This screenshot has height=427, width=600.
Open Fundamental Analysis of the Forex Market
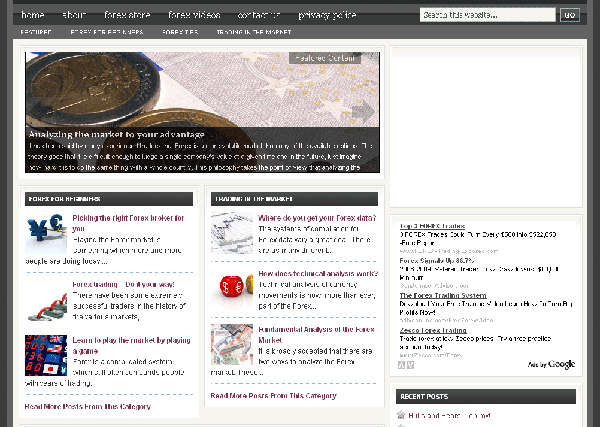tap(316, 335)
